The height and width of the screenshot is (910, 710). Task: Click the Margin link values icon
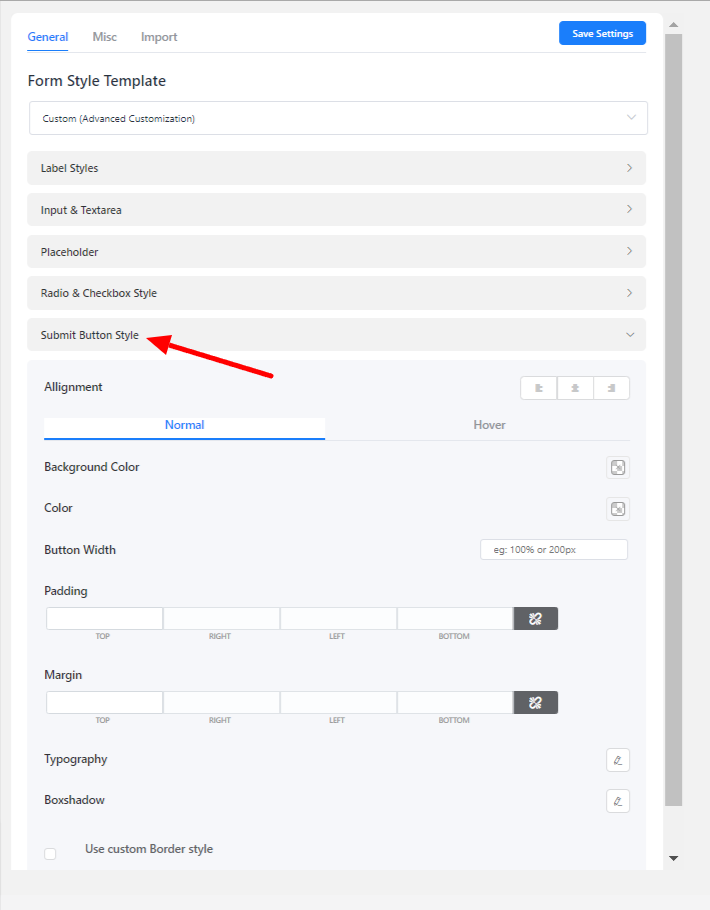pyautogui.click(x=535, y=703)
